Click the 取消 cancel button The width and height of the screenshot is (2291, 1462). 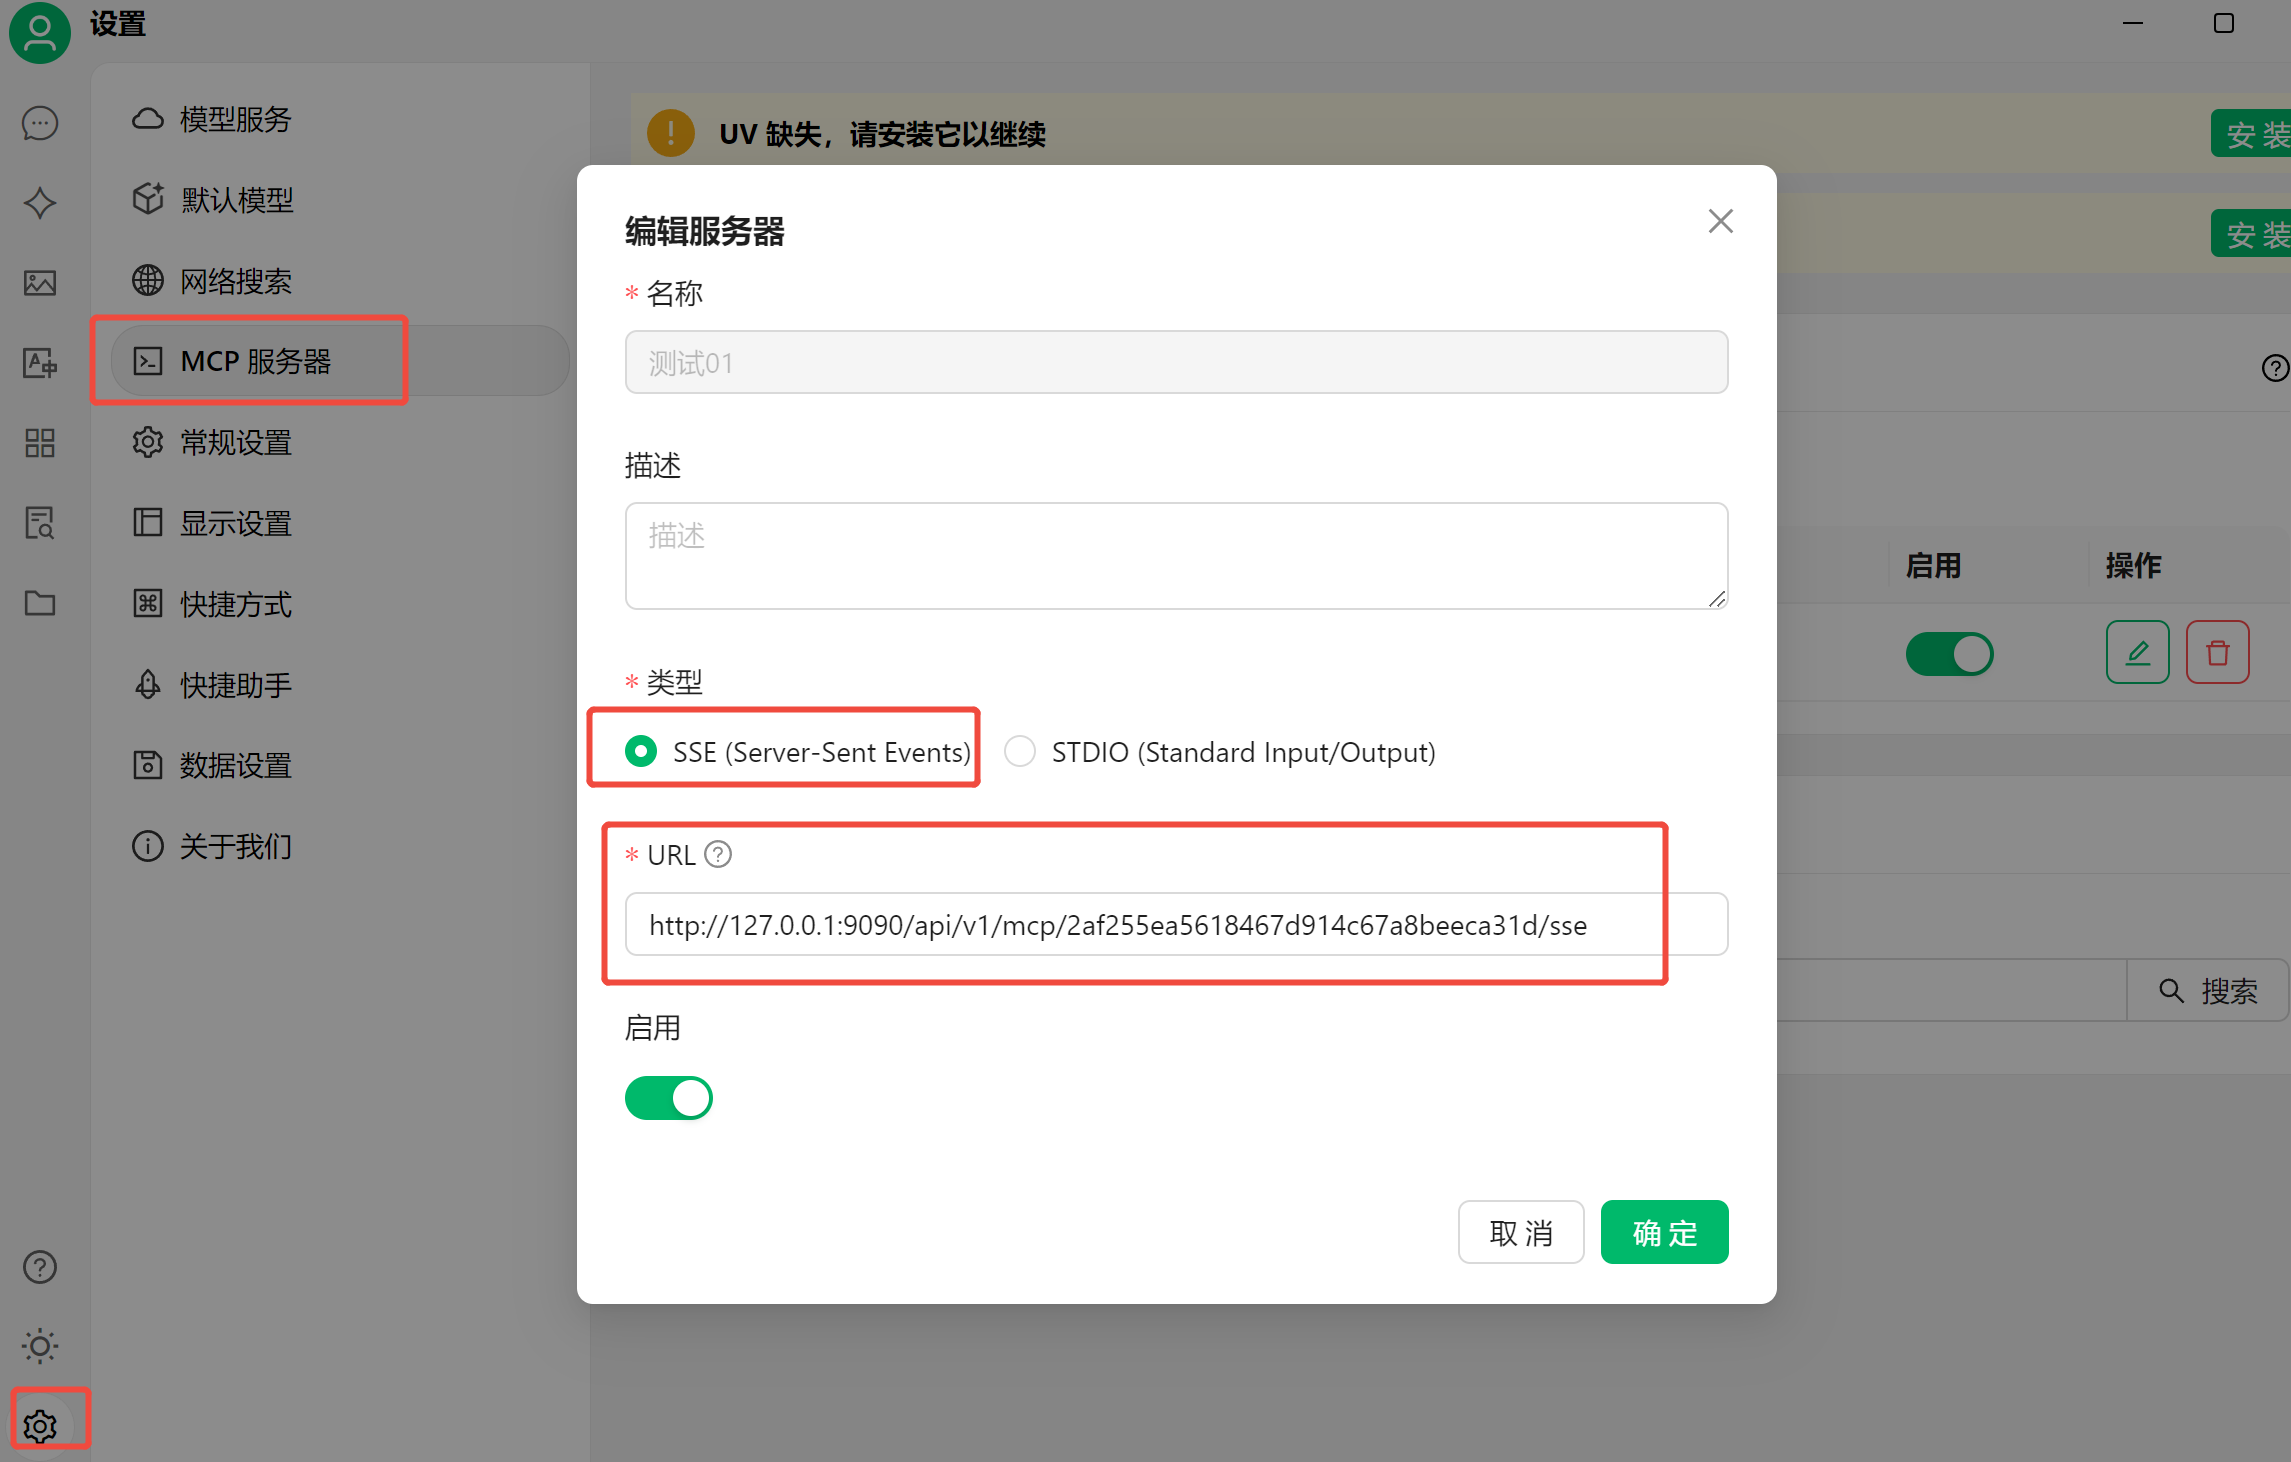point(1520,1232)
